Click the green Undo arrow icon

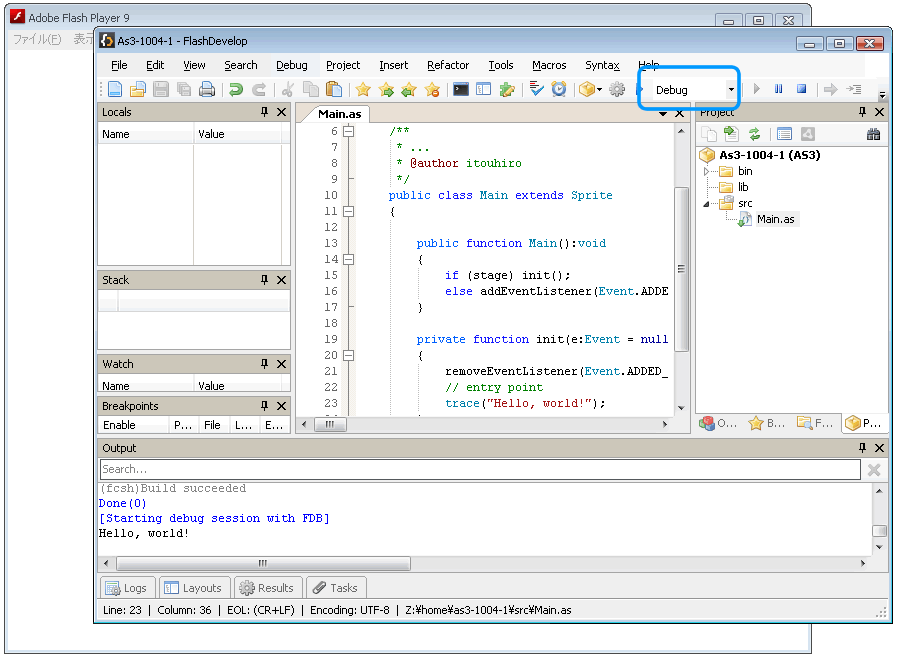(236, 89)
